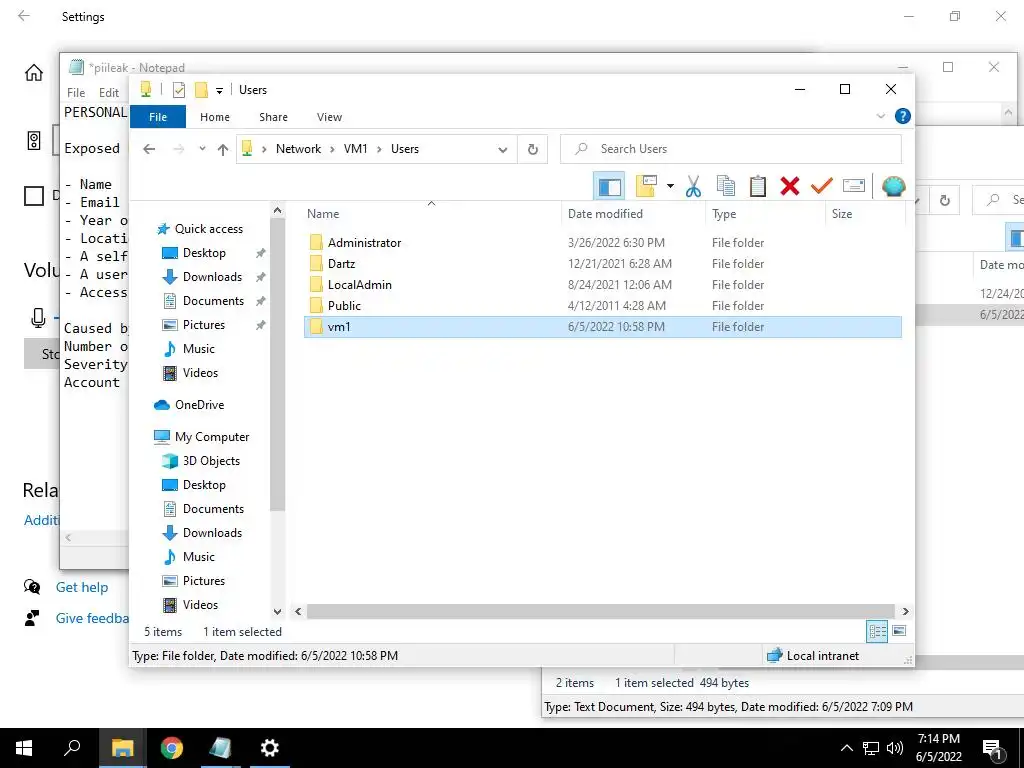
Task: Toggle the preview pane toolbar button
Action: [x=609, y=187]
